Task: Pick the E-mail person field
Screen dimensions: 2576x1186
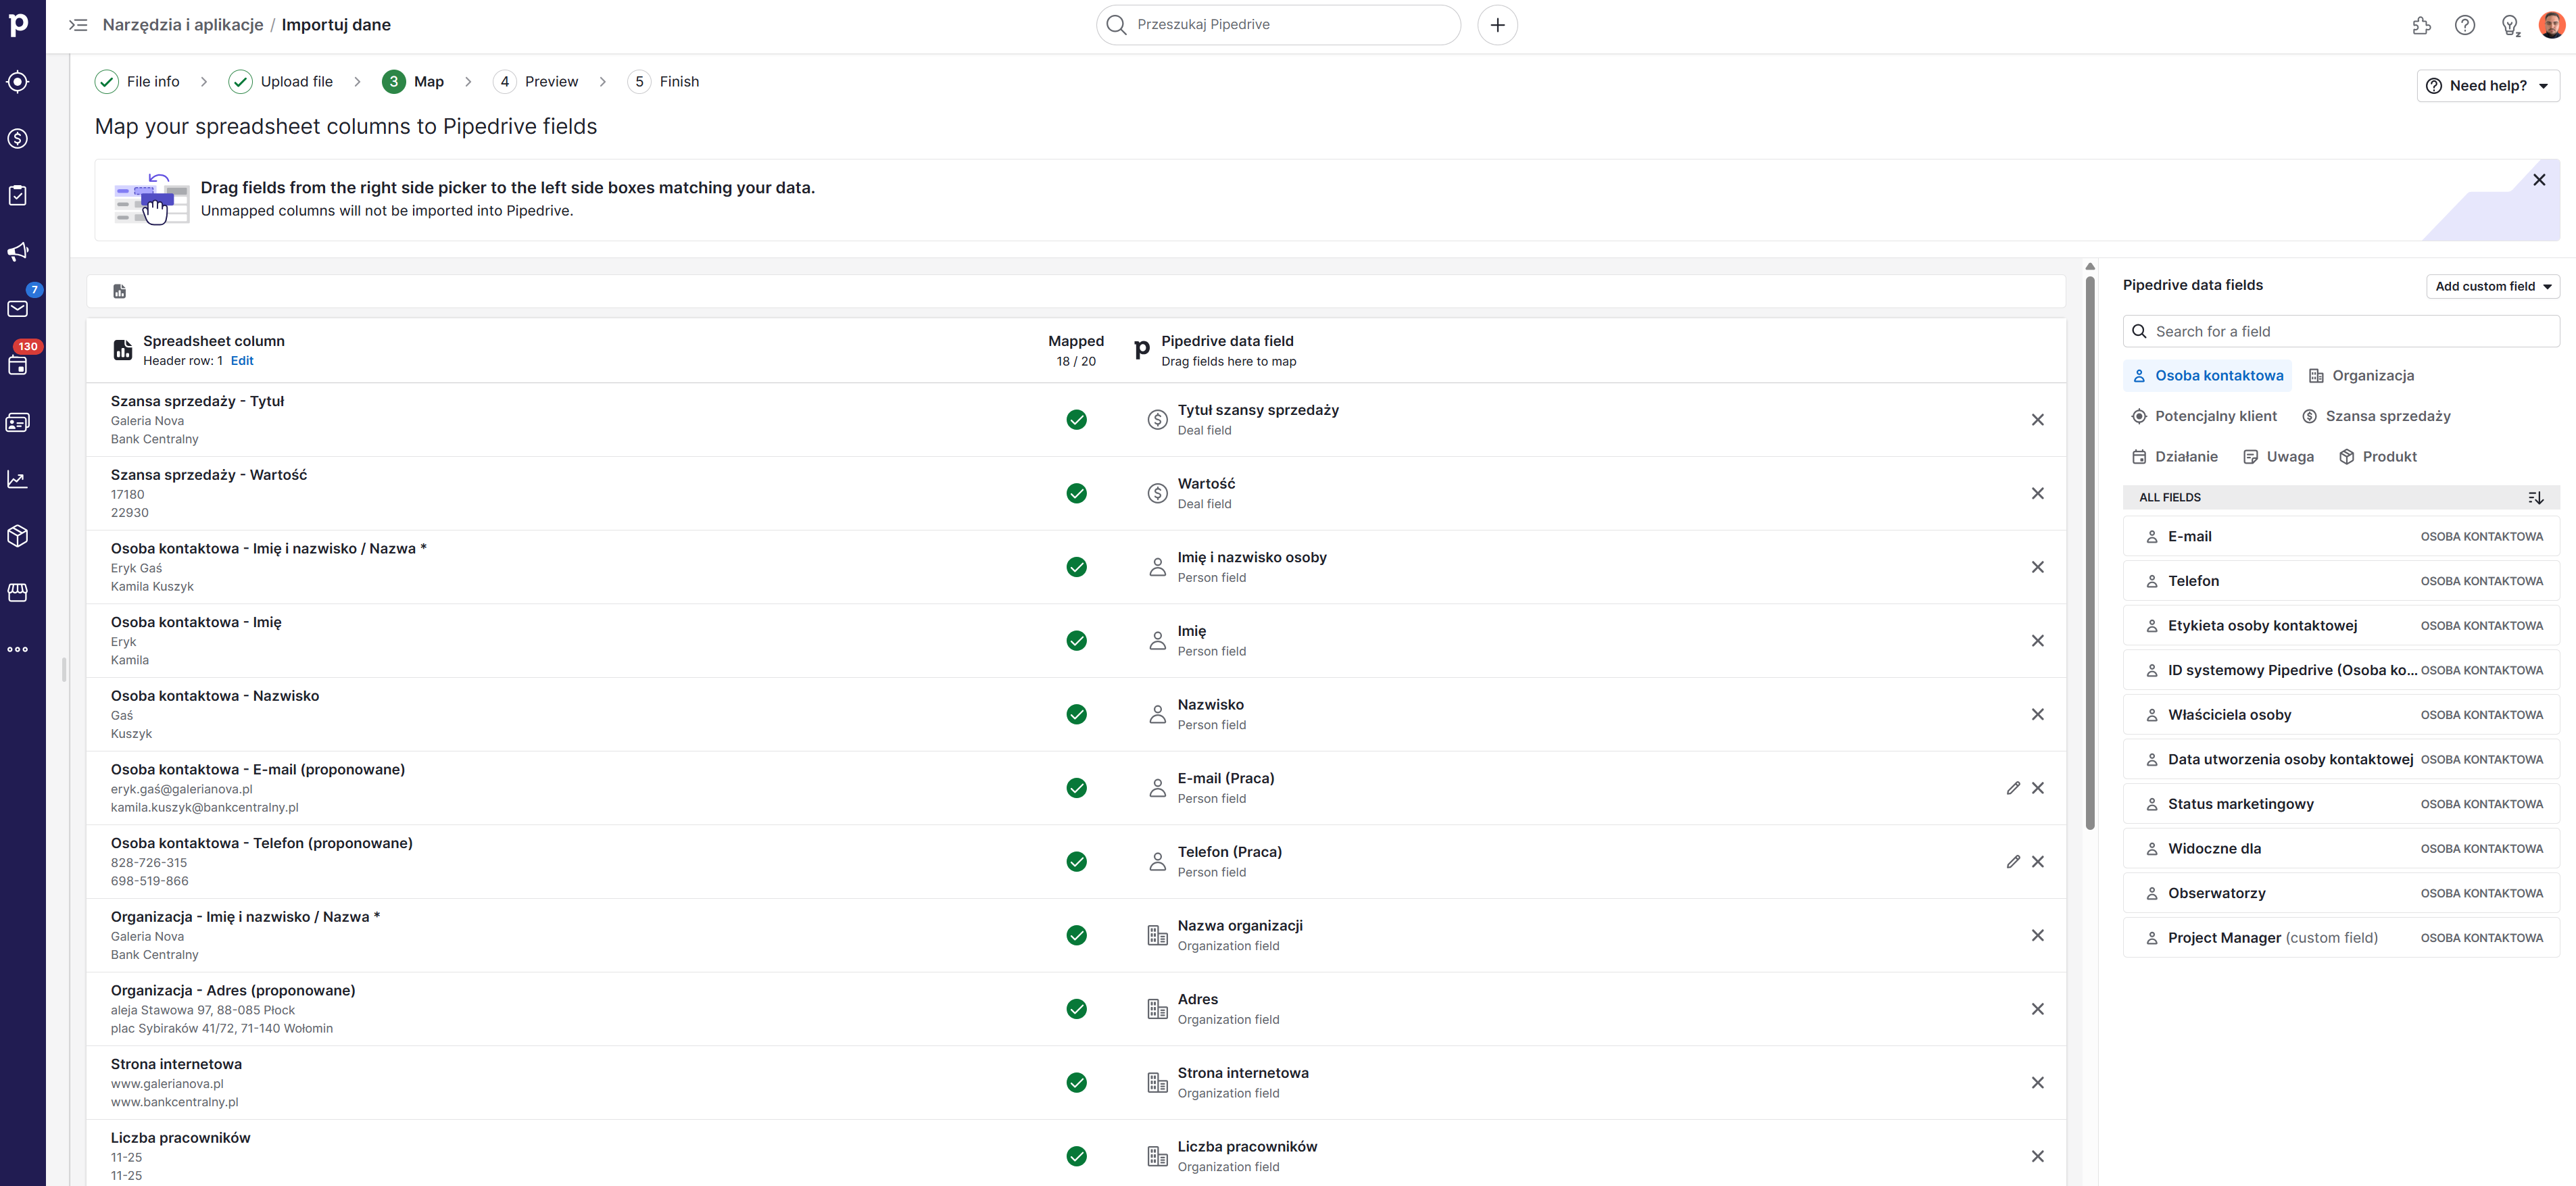Action: tap(2341, 537)
